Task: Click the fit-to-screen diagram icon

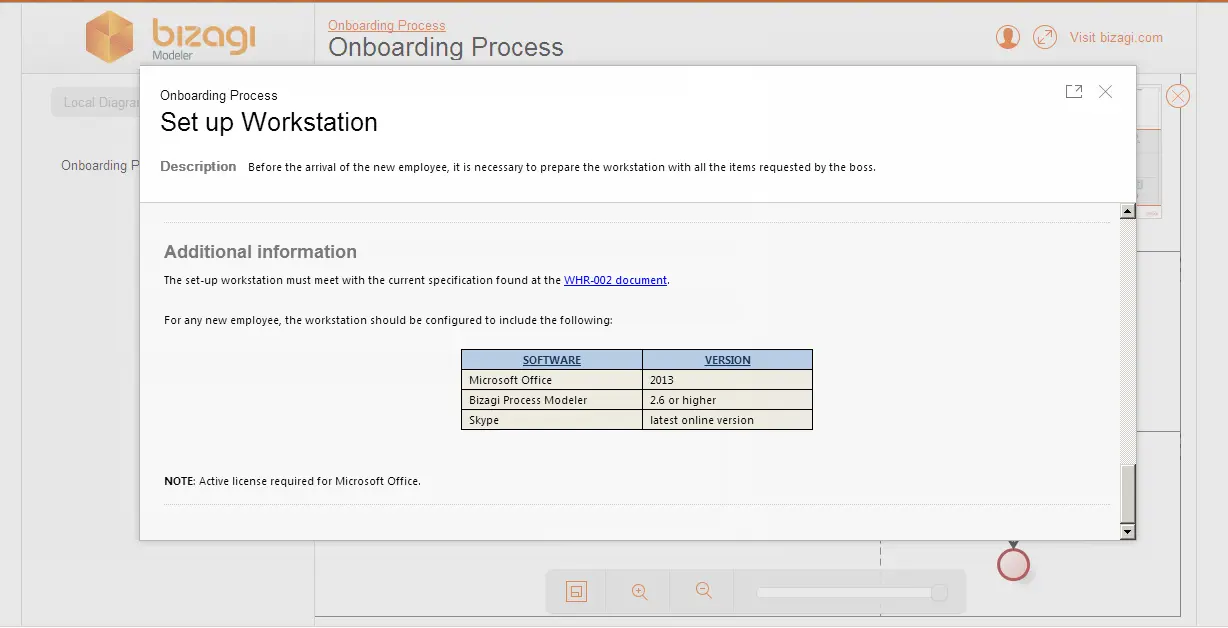Action: 576,592
